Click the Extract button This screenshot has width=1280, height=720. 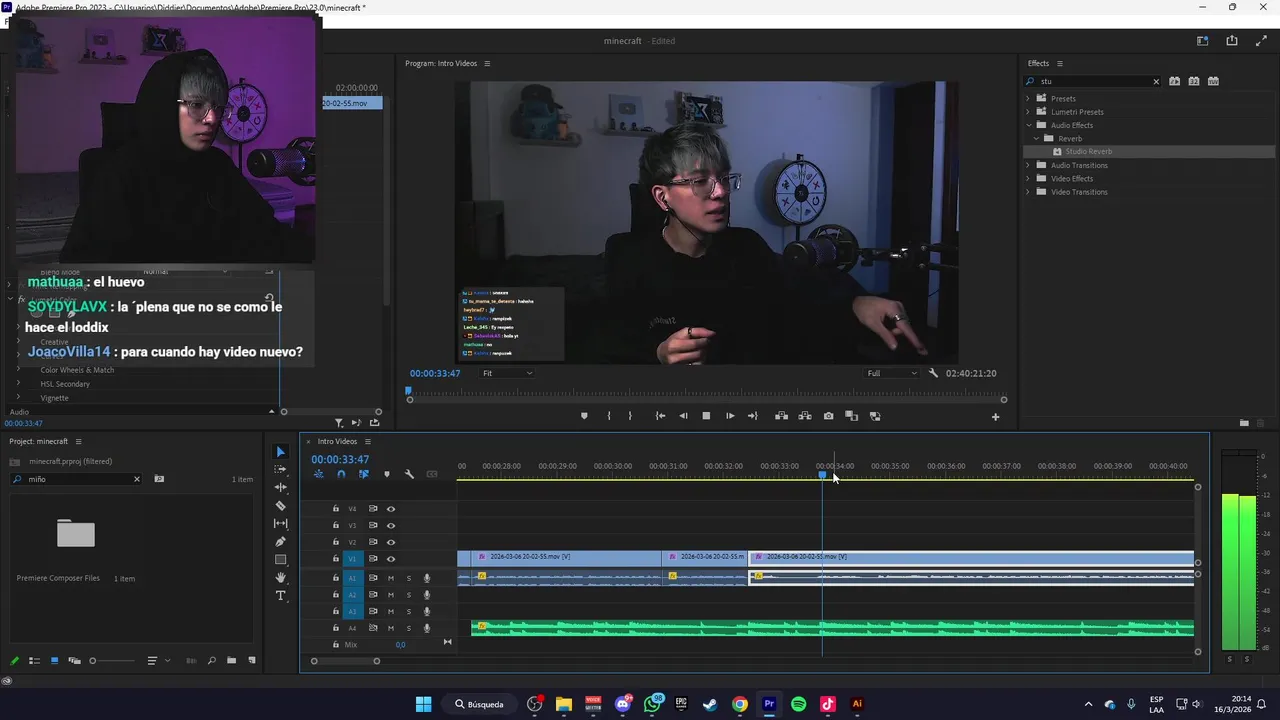click(x=804, y=416)
